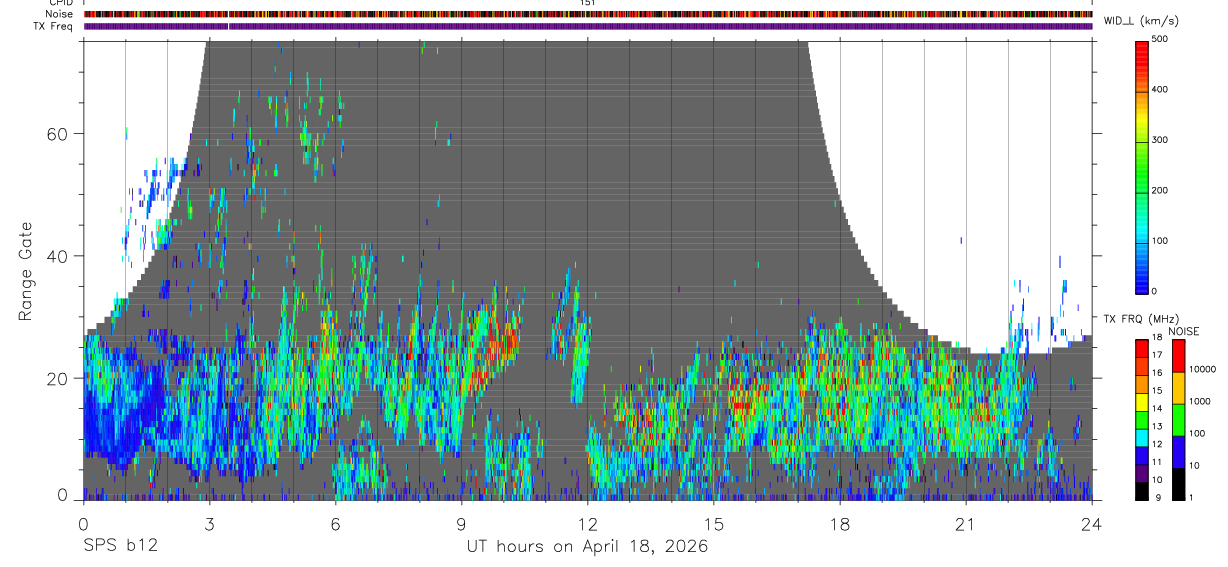The image size is (1228, 567).
Task: Click the black bottom segment of NOISE scale
Action: click(x=1178, y=485)
